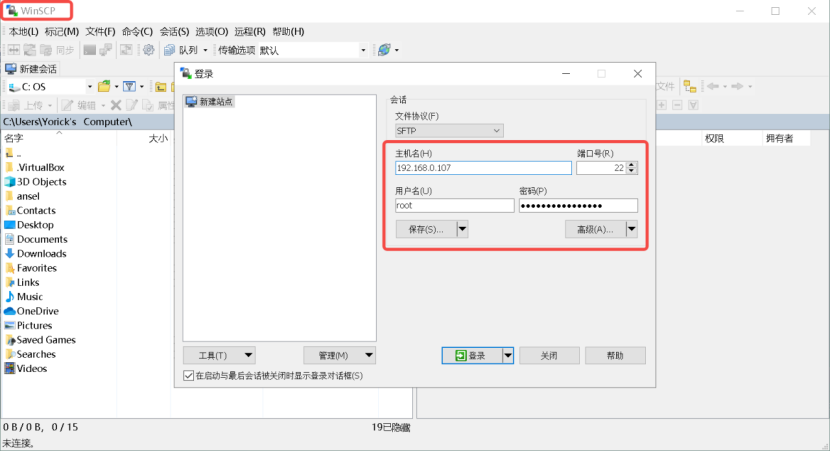Image resolution: width=830 pixels, height=451 pixels.
Task: Click the remote panel back arrow
Action: pos(713,86)
